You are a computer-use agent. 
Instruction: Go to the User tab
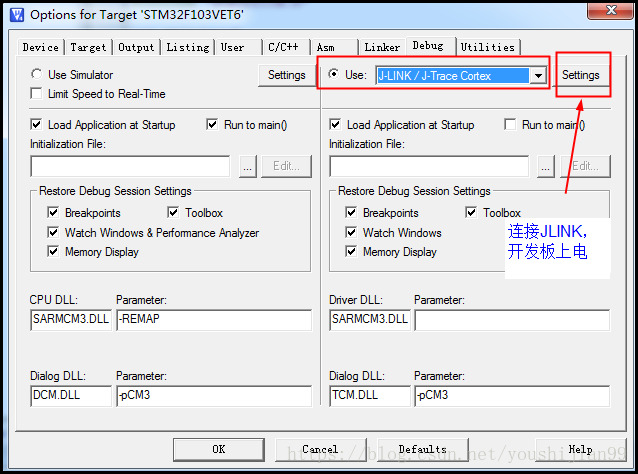point(238,47)
